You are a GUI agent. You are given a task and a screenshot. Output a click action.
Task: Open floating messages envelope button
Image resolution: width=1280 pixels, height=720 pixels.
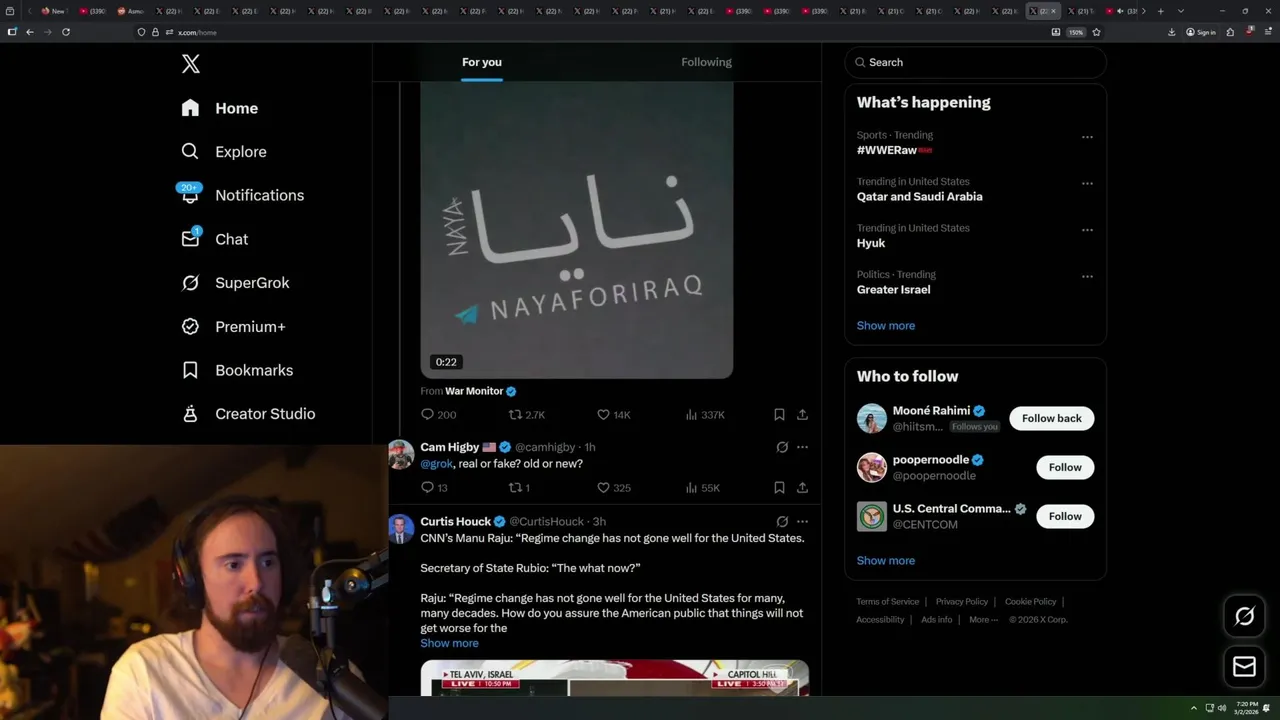click(x=1244, y=666)
